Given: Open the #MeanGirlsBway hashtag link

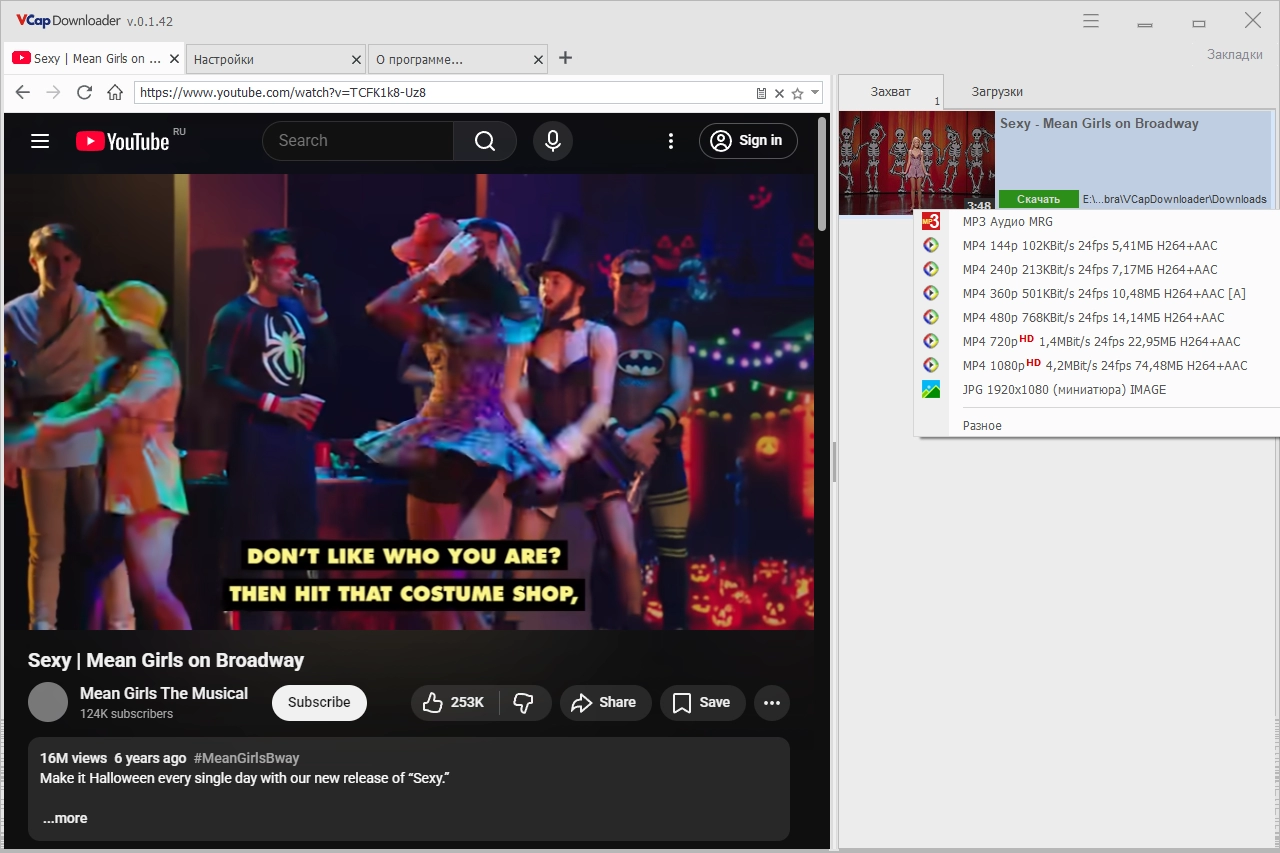Looking at the screenshot, I should (246, 758).
